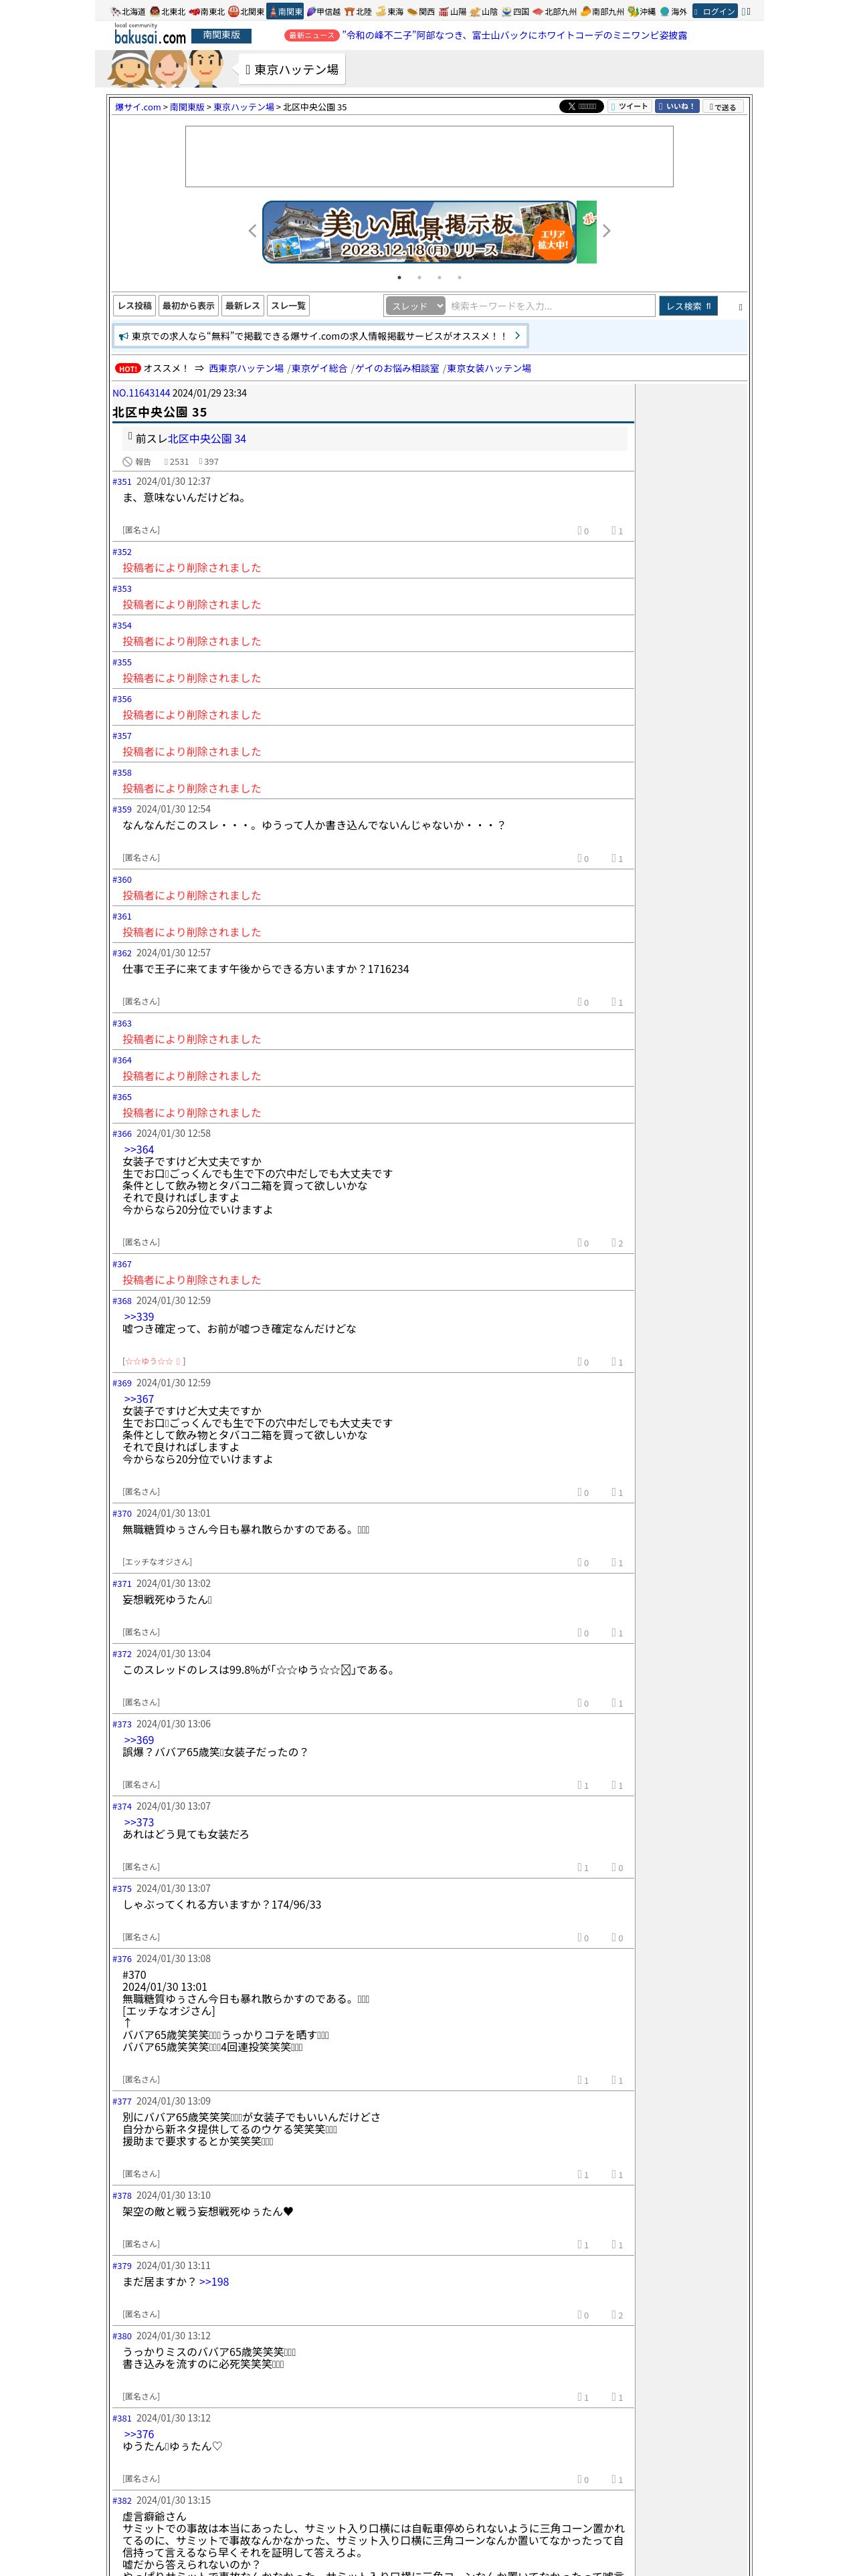This screenshot has width=859, height=2576.
Task: Click the LINEで送る button
Action: tap(723, 106)
